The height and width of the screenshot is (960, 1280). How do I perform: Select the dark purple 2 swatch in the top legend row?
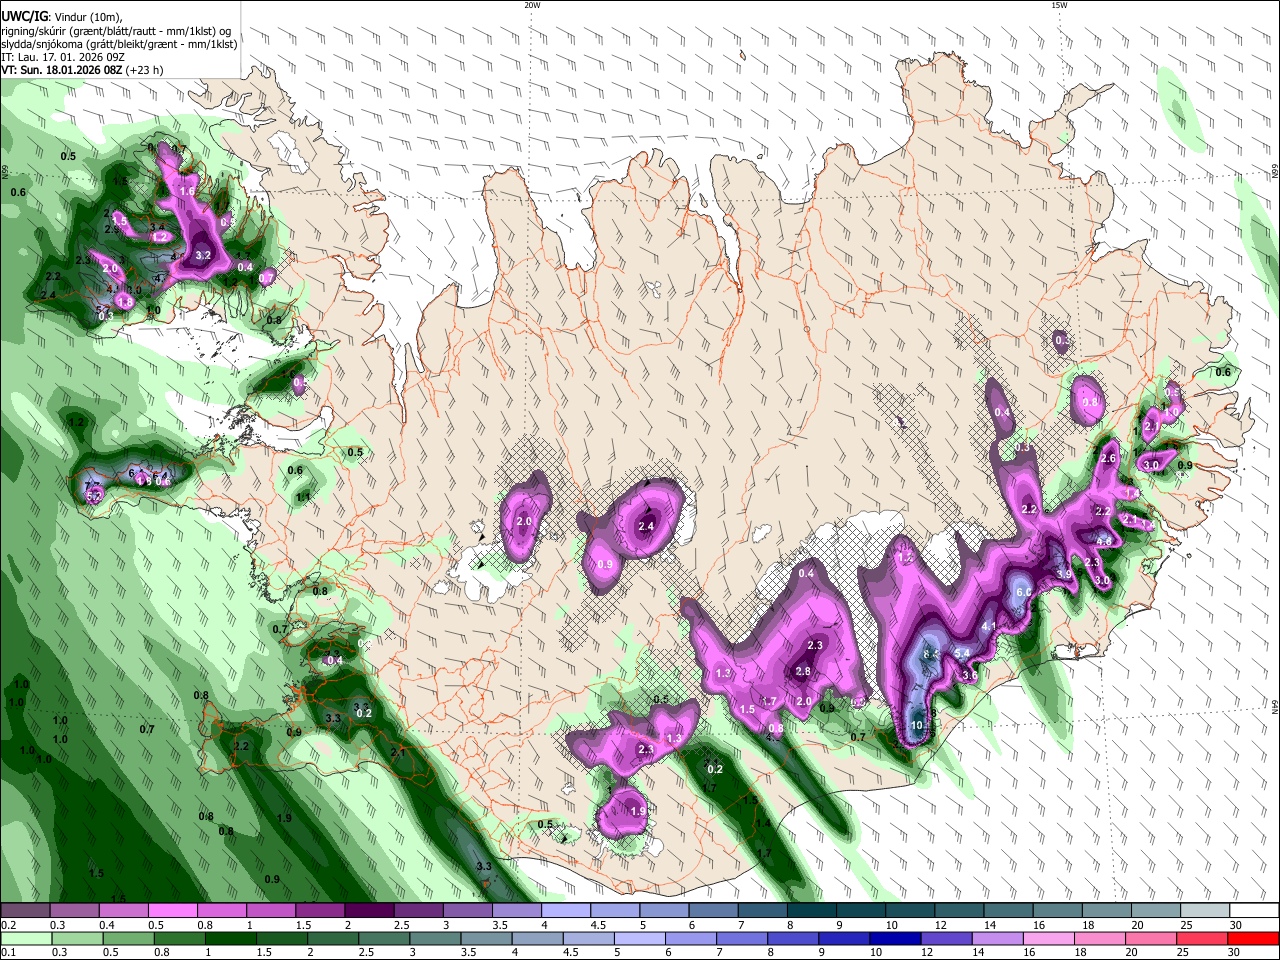368,911
